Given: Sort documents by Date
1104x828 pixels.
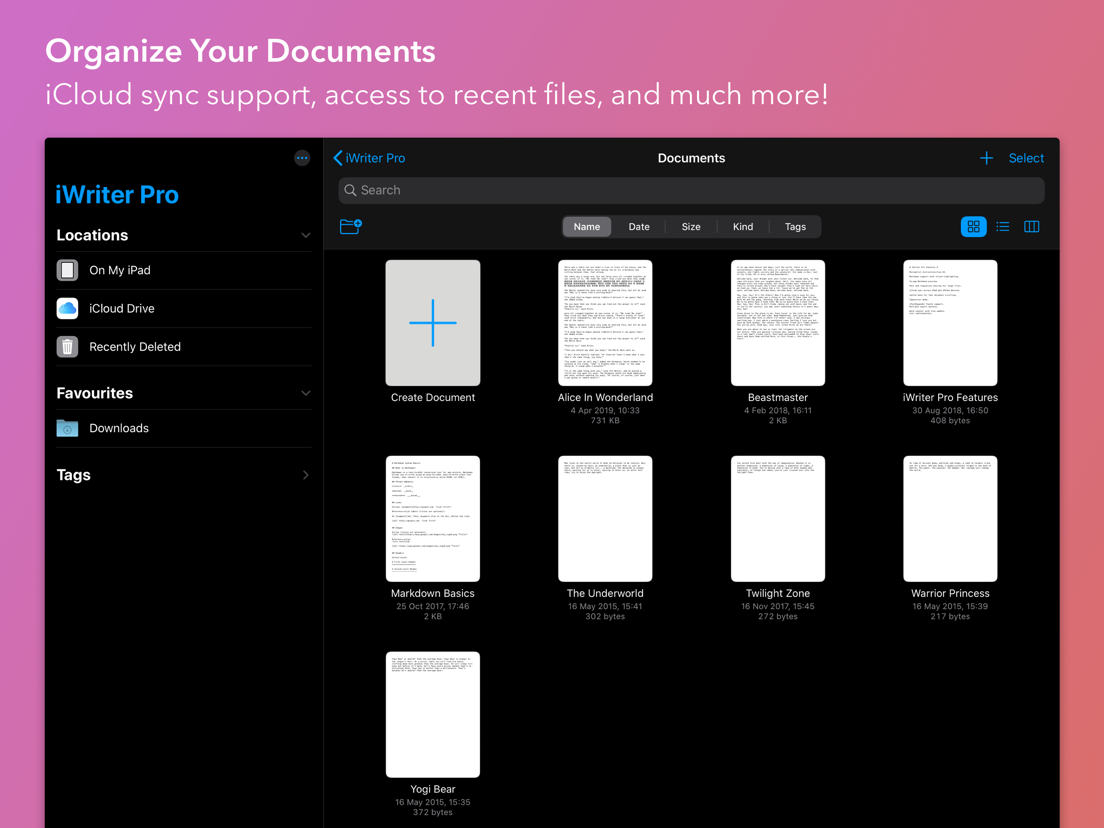Looking at the screenshot, I should click(x=639, y=227).
